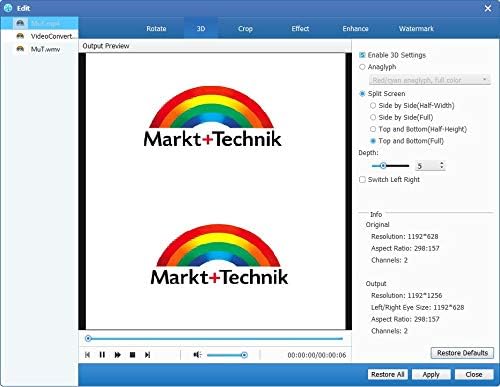
Task: Pause the video preview playback
Action: coord(102,355)
